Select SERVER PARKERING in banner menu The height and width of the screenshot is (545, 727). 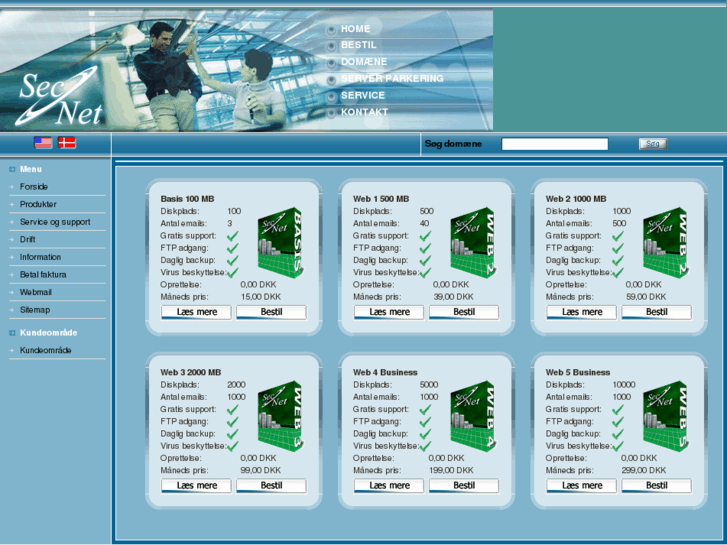392,78
